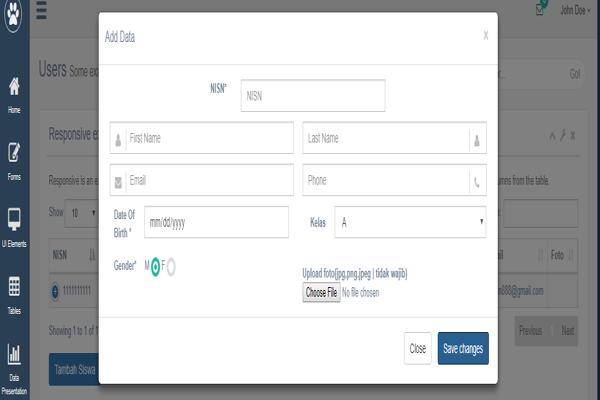Open the Show entries count dropdown
Image resolution: width=600 pixels, height=400 pixels.
pos(77,213)
